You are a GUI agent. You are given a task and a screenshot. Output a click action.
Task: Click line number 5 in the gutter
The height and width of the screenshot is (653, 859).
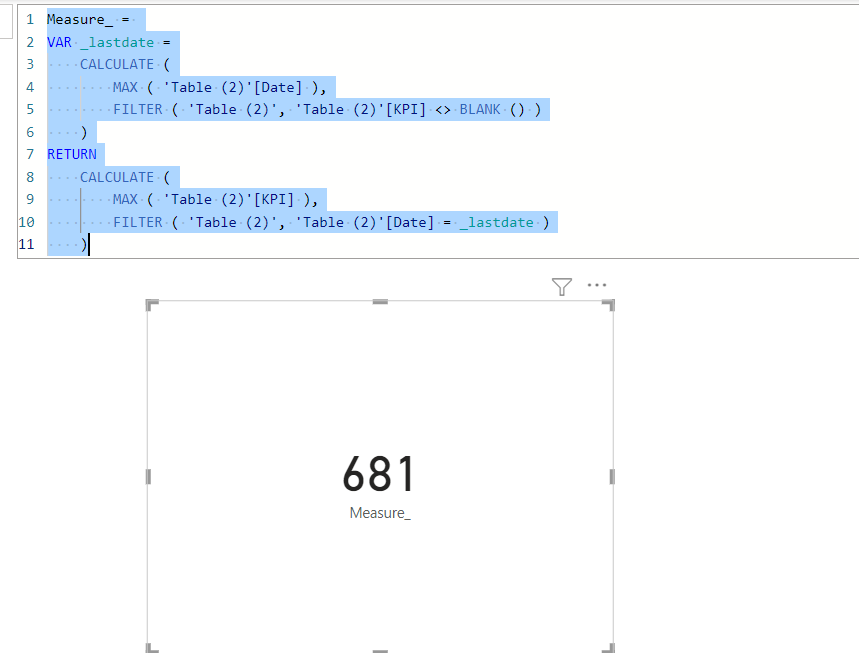click(30, 110)
